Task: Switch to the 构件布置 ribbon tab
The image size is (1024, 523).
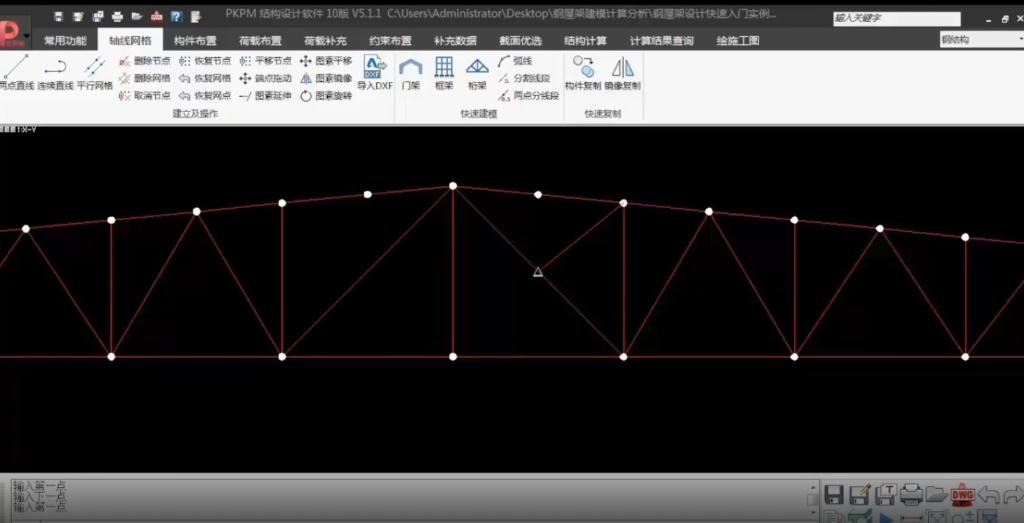Action: (194, 40)
